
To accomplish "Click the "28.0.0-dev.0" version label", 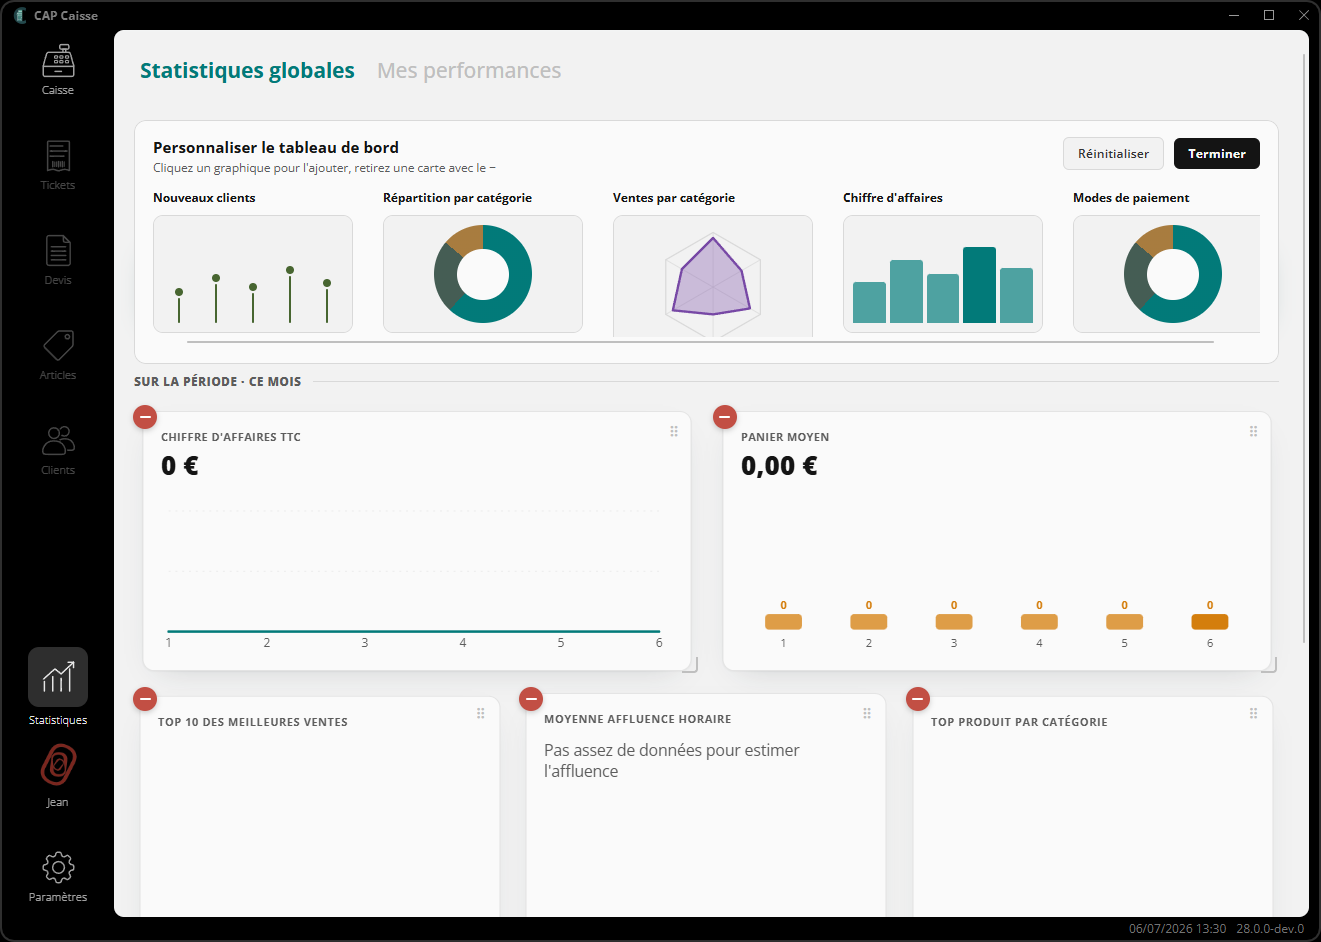I will 1270,929.
